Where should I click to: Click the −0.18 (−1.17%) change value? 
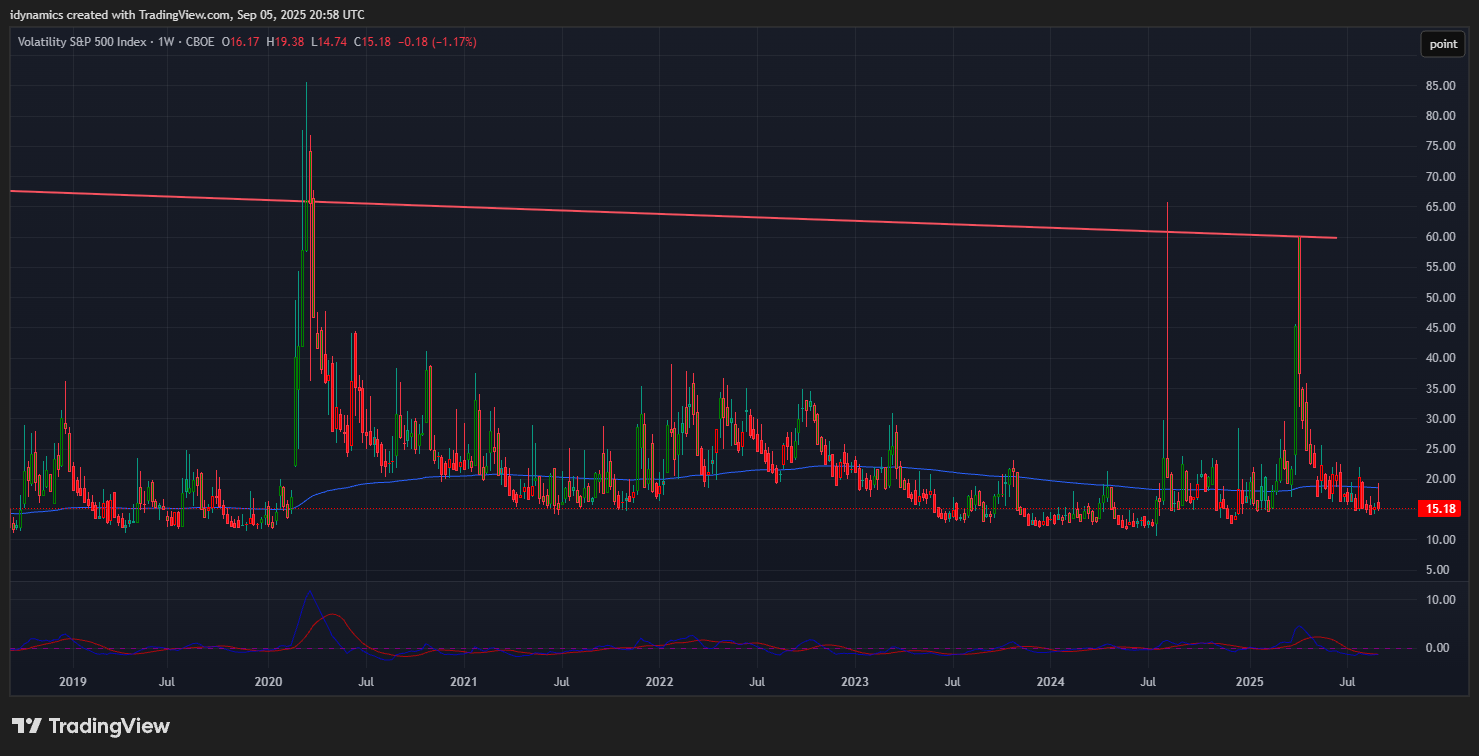click(437, 42)
